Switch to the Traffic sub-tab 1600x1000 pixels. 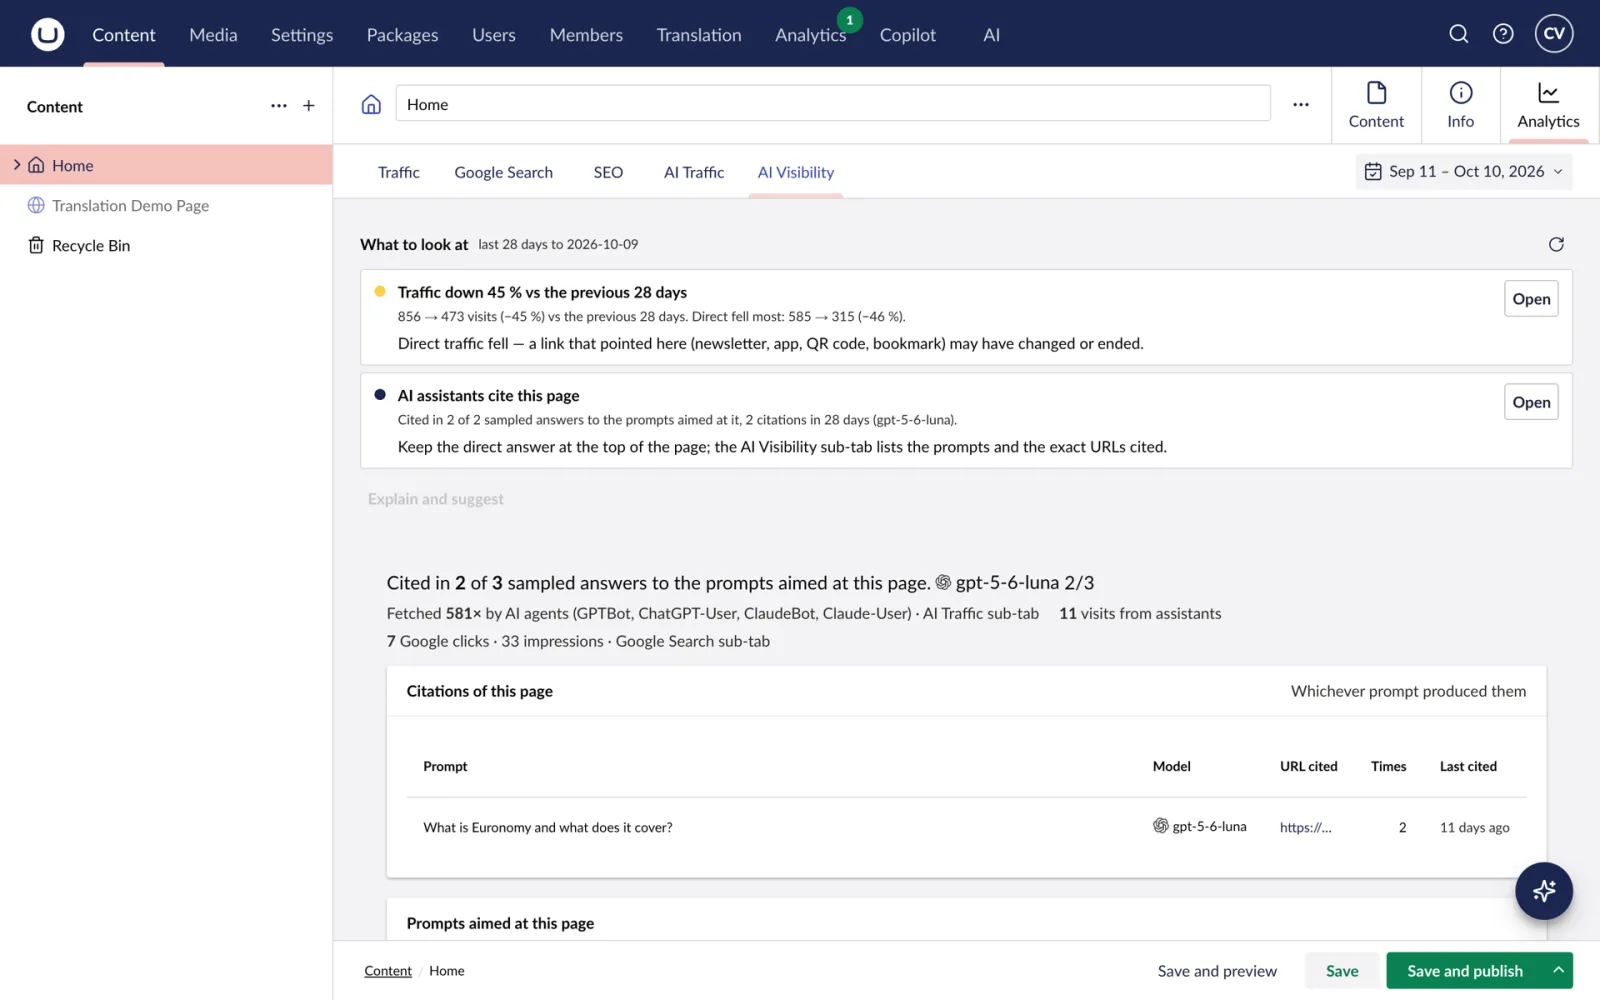pos(399,172)
